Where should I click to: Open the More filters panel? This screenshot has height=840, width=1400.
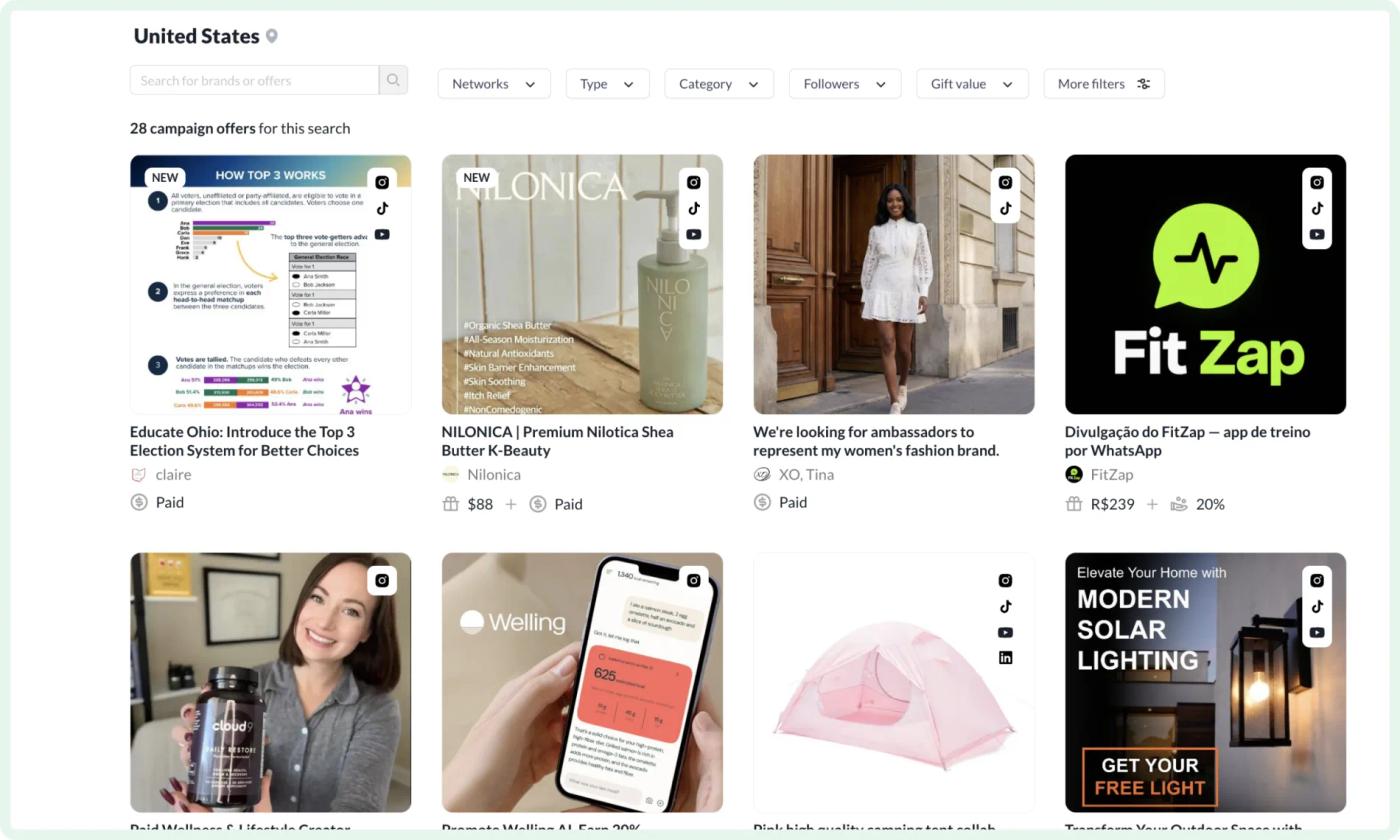coord(1104,84)
